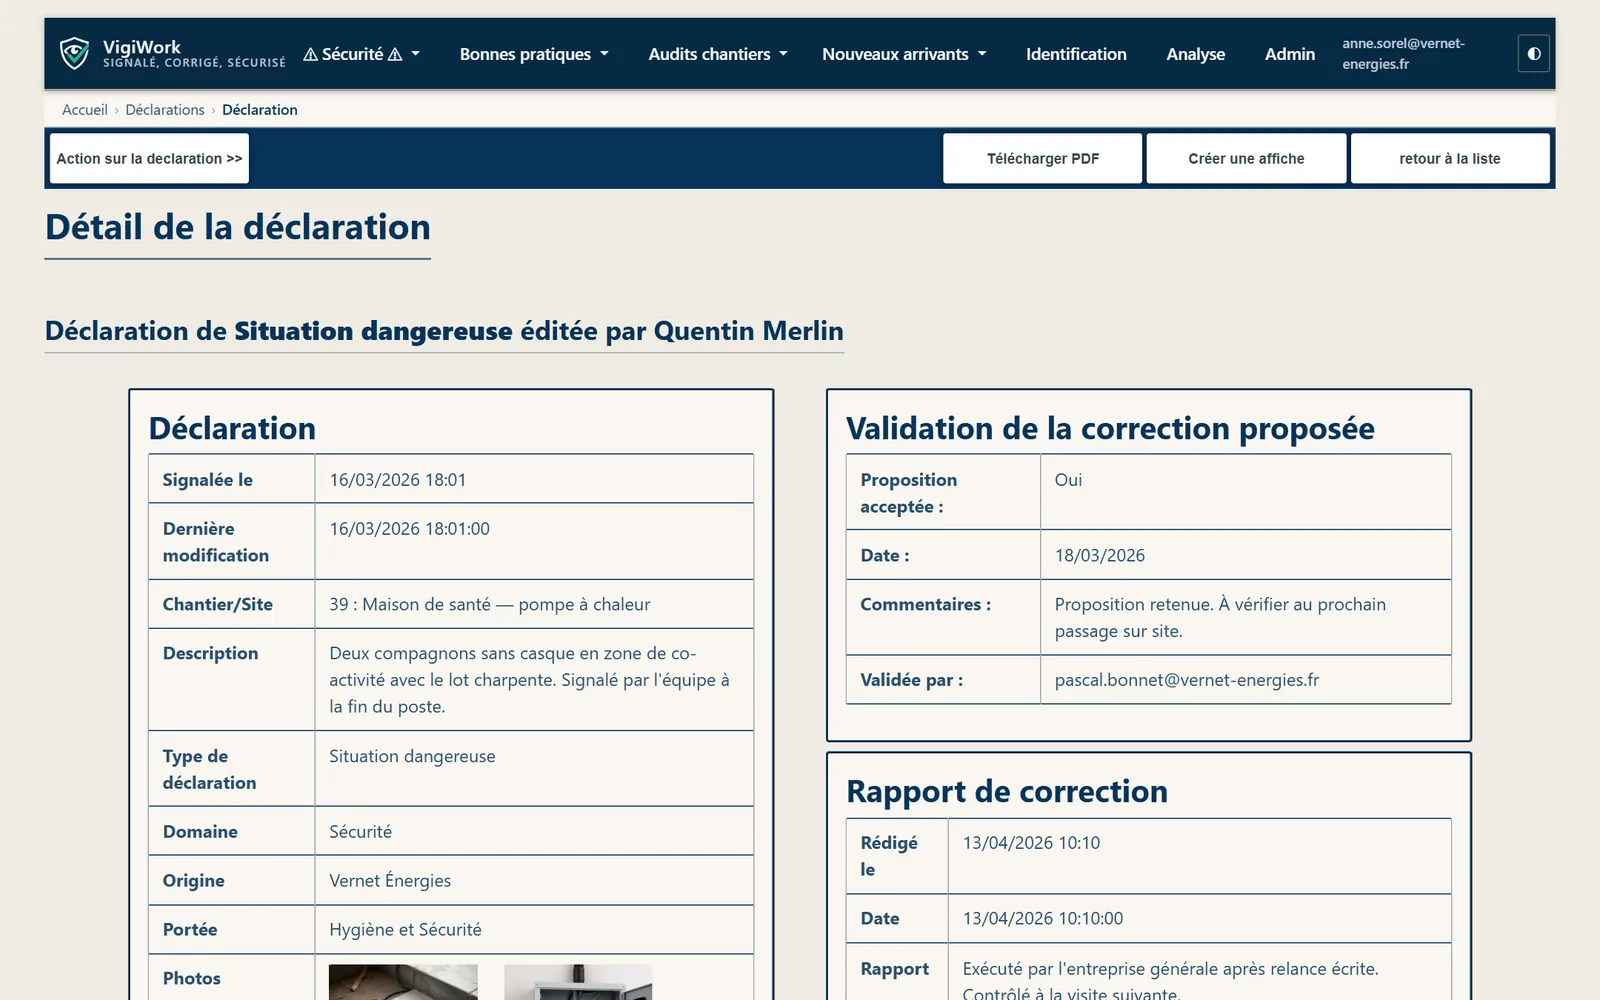Select the Signalée le date 16/03/2026 18:01

tap(398, 480)
